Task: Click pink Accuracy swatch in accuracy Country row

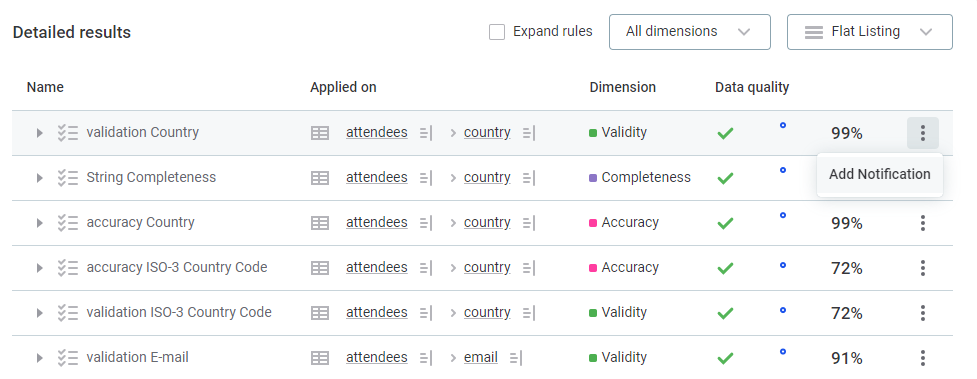Action: pyautogui.click(x=593, y=223)
